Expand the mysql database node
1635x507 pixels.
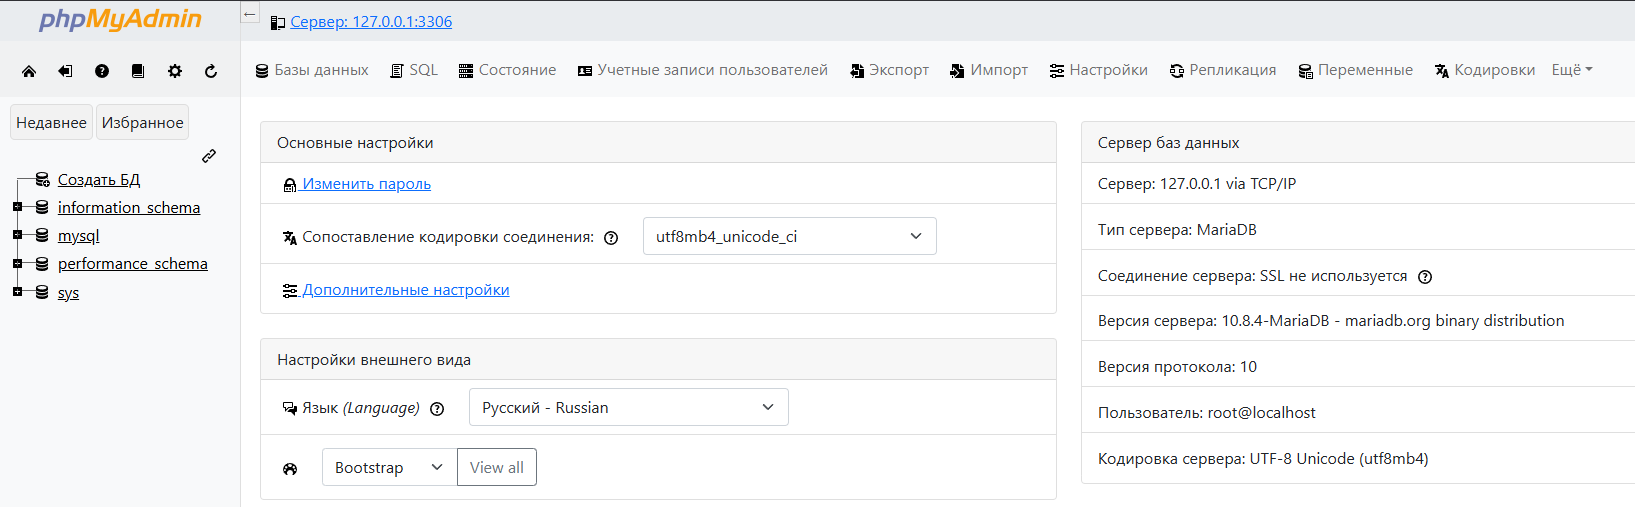pos(17,235)
